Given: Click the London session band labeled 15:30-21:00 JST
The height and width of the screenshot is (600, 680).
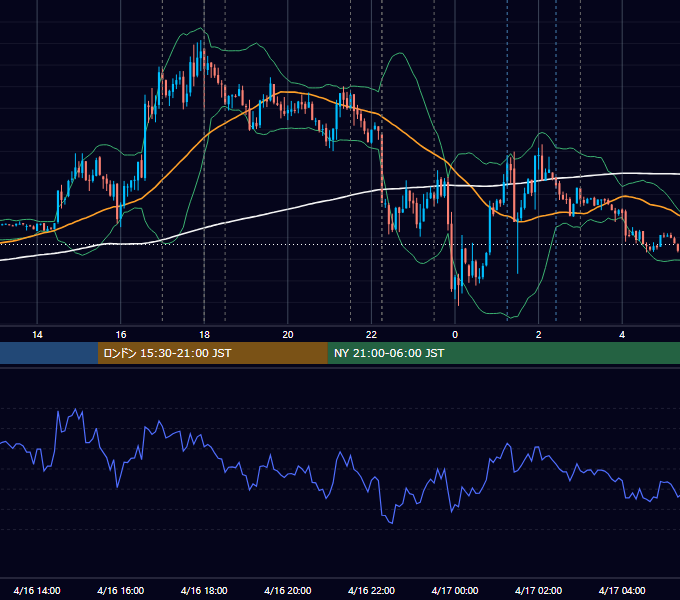Looking at the screenshot, I should coord(213,353).
